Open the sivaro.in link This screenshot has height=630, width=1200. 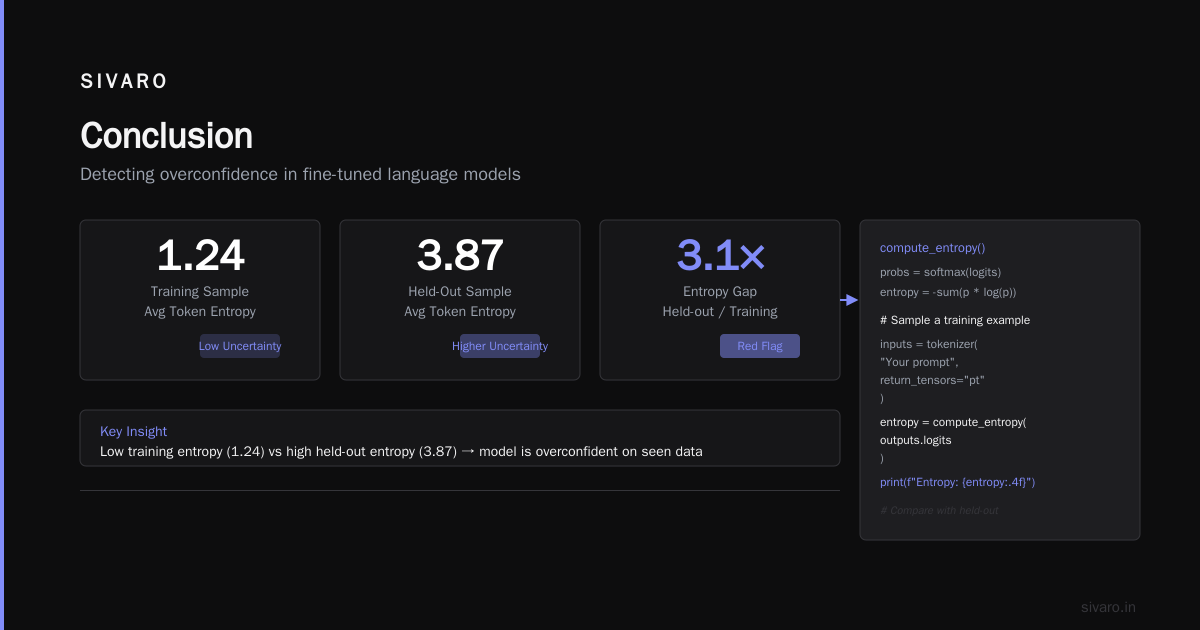click(x=1108, y=607)
